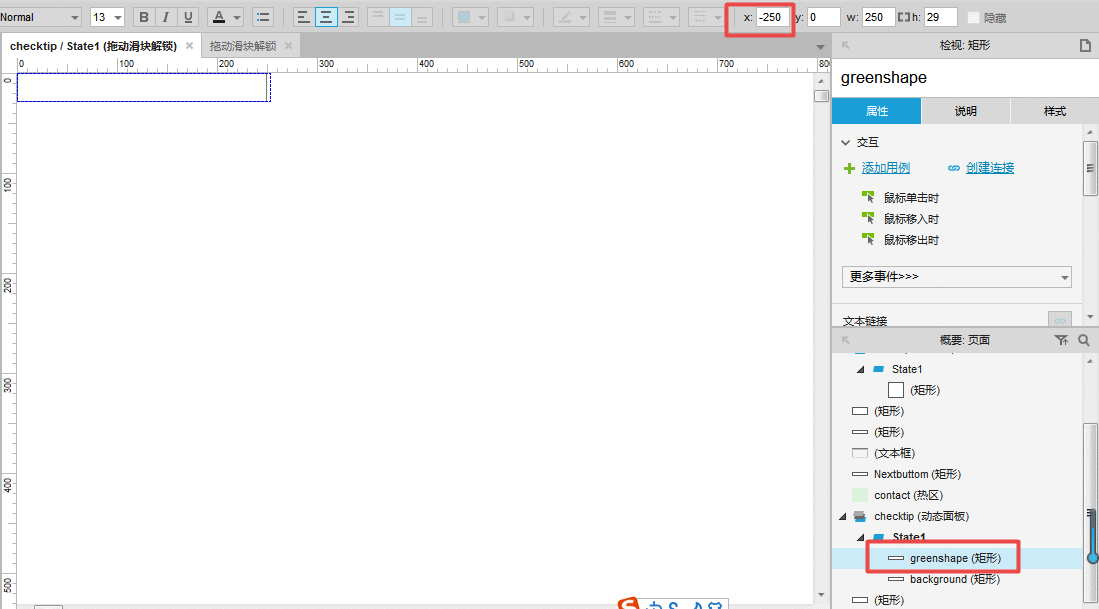Viewport: 1099px width, 609px height.
Task: Click the outer shadow button
Action: [509, 17]
